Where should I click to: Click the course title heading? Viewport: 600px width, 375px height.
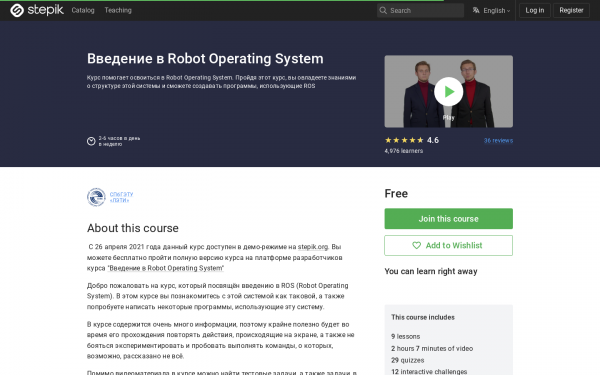(205, 59)
